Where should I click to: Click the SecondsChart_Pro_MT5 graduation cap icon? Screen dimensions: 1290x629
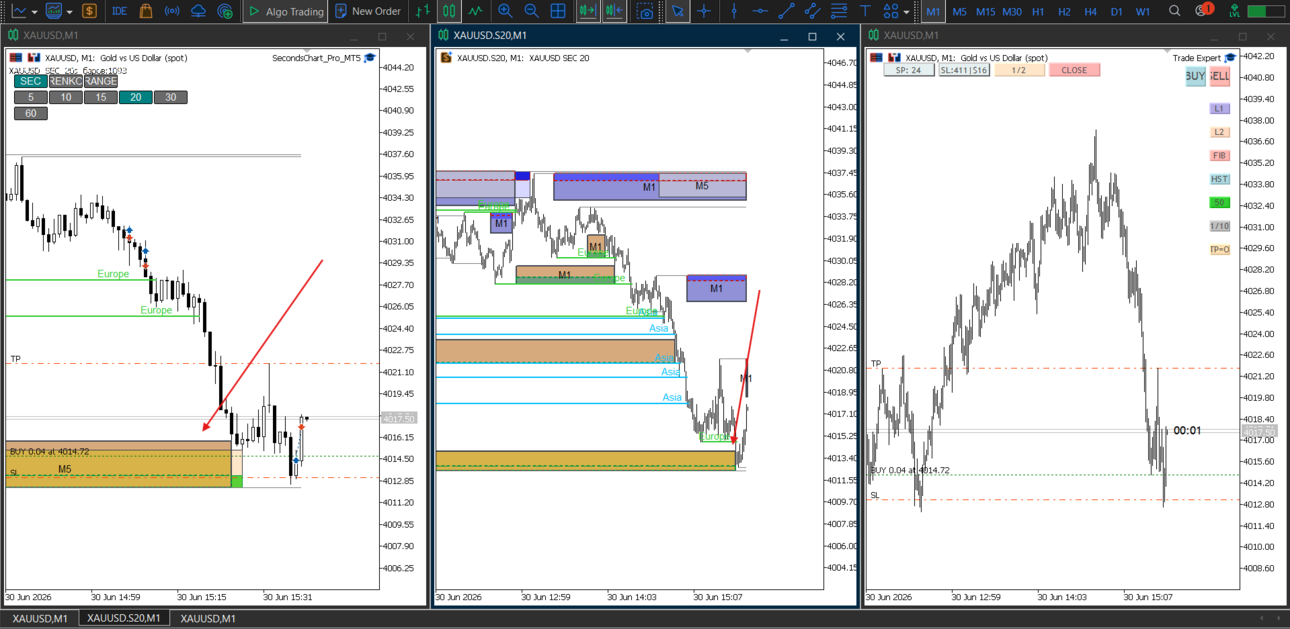click(370, 58)
